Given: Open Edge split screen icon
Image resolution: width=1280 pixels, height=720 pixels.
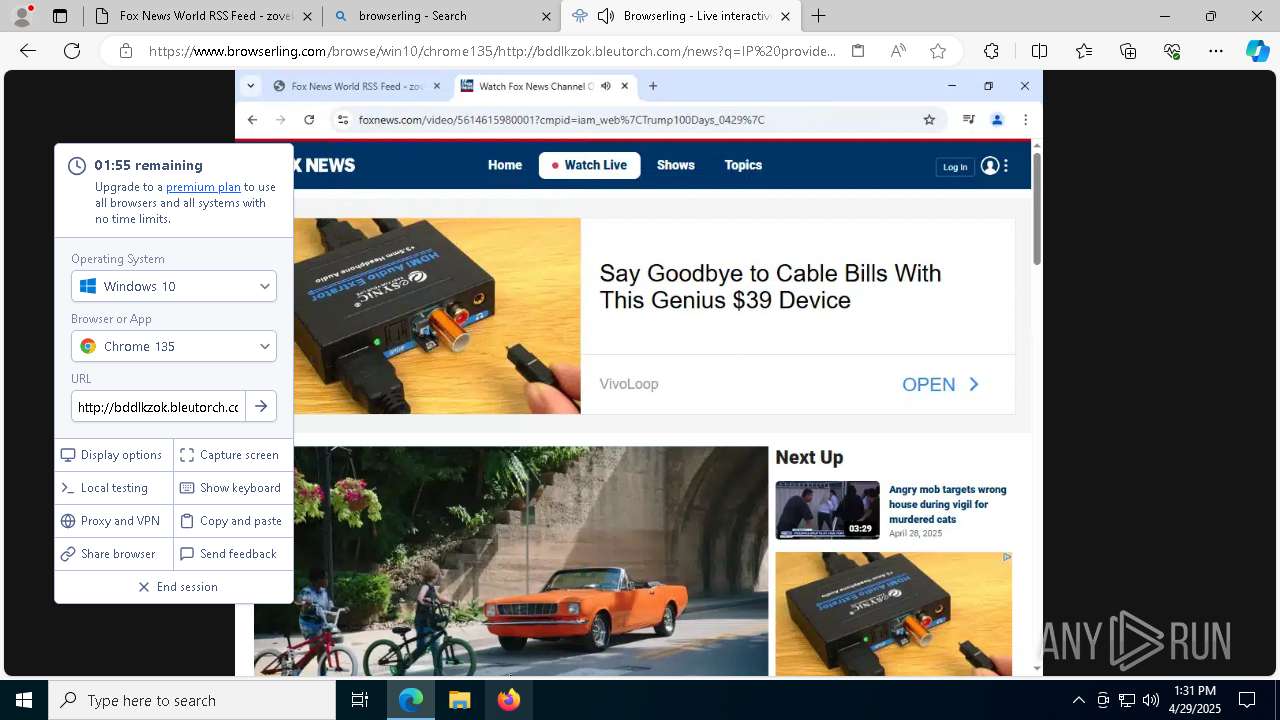Looking at the screenshot, I should (x=1039, y=51).
